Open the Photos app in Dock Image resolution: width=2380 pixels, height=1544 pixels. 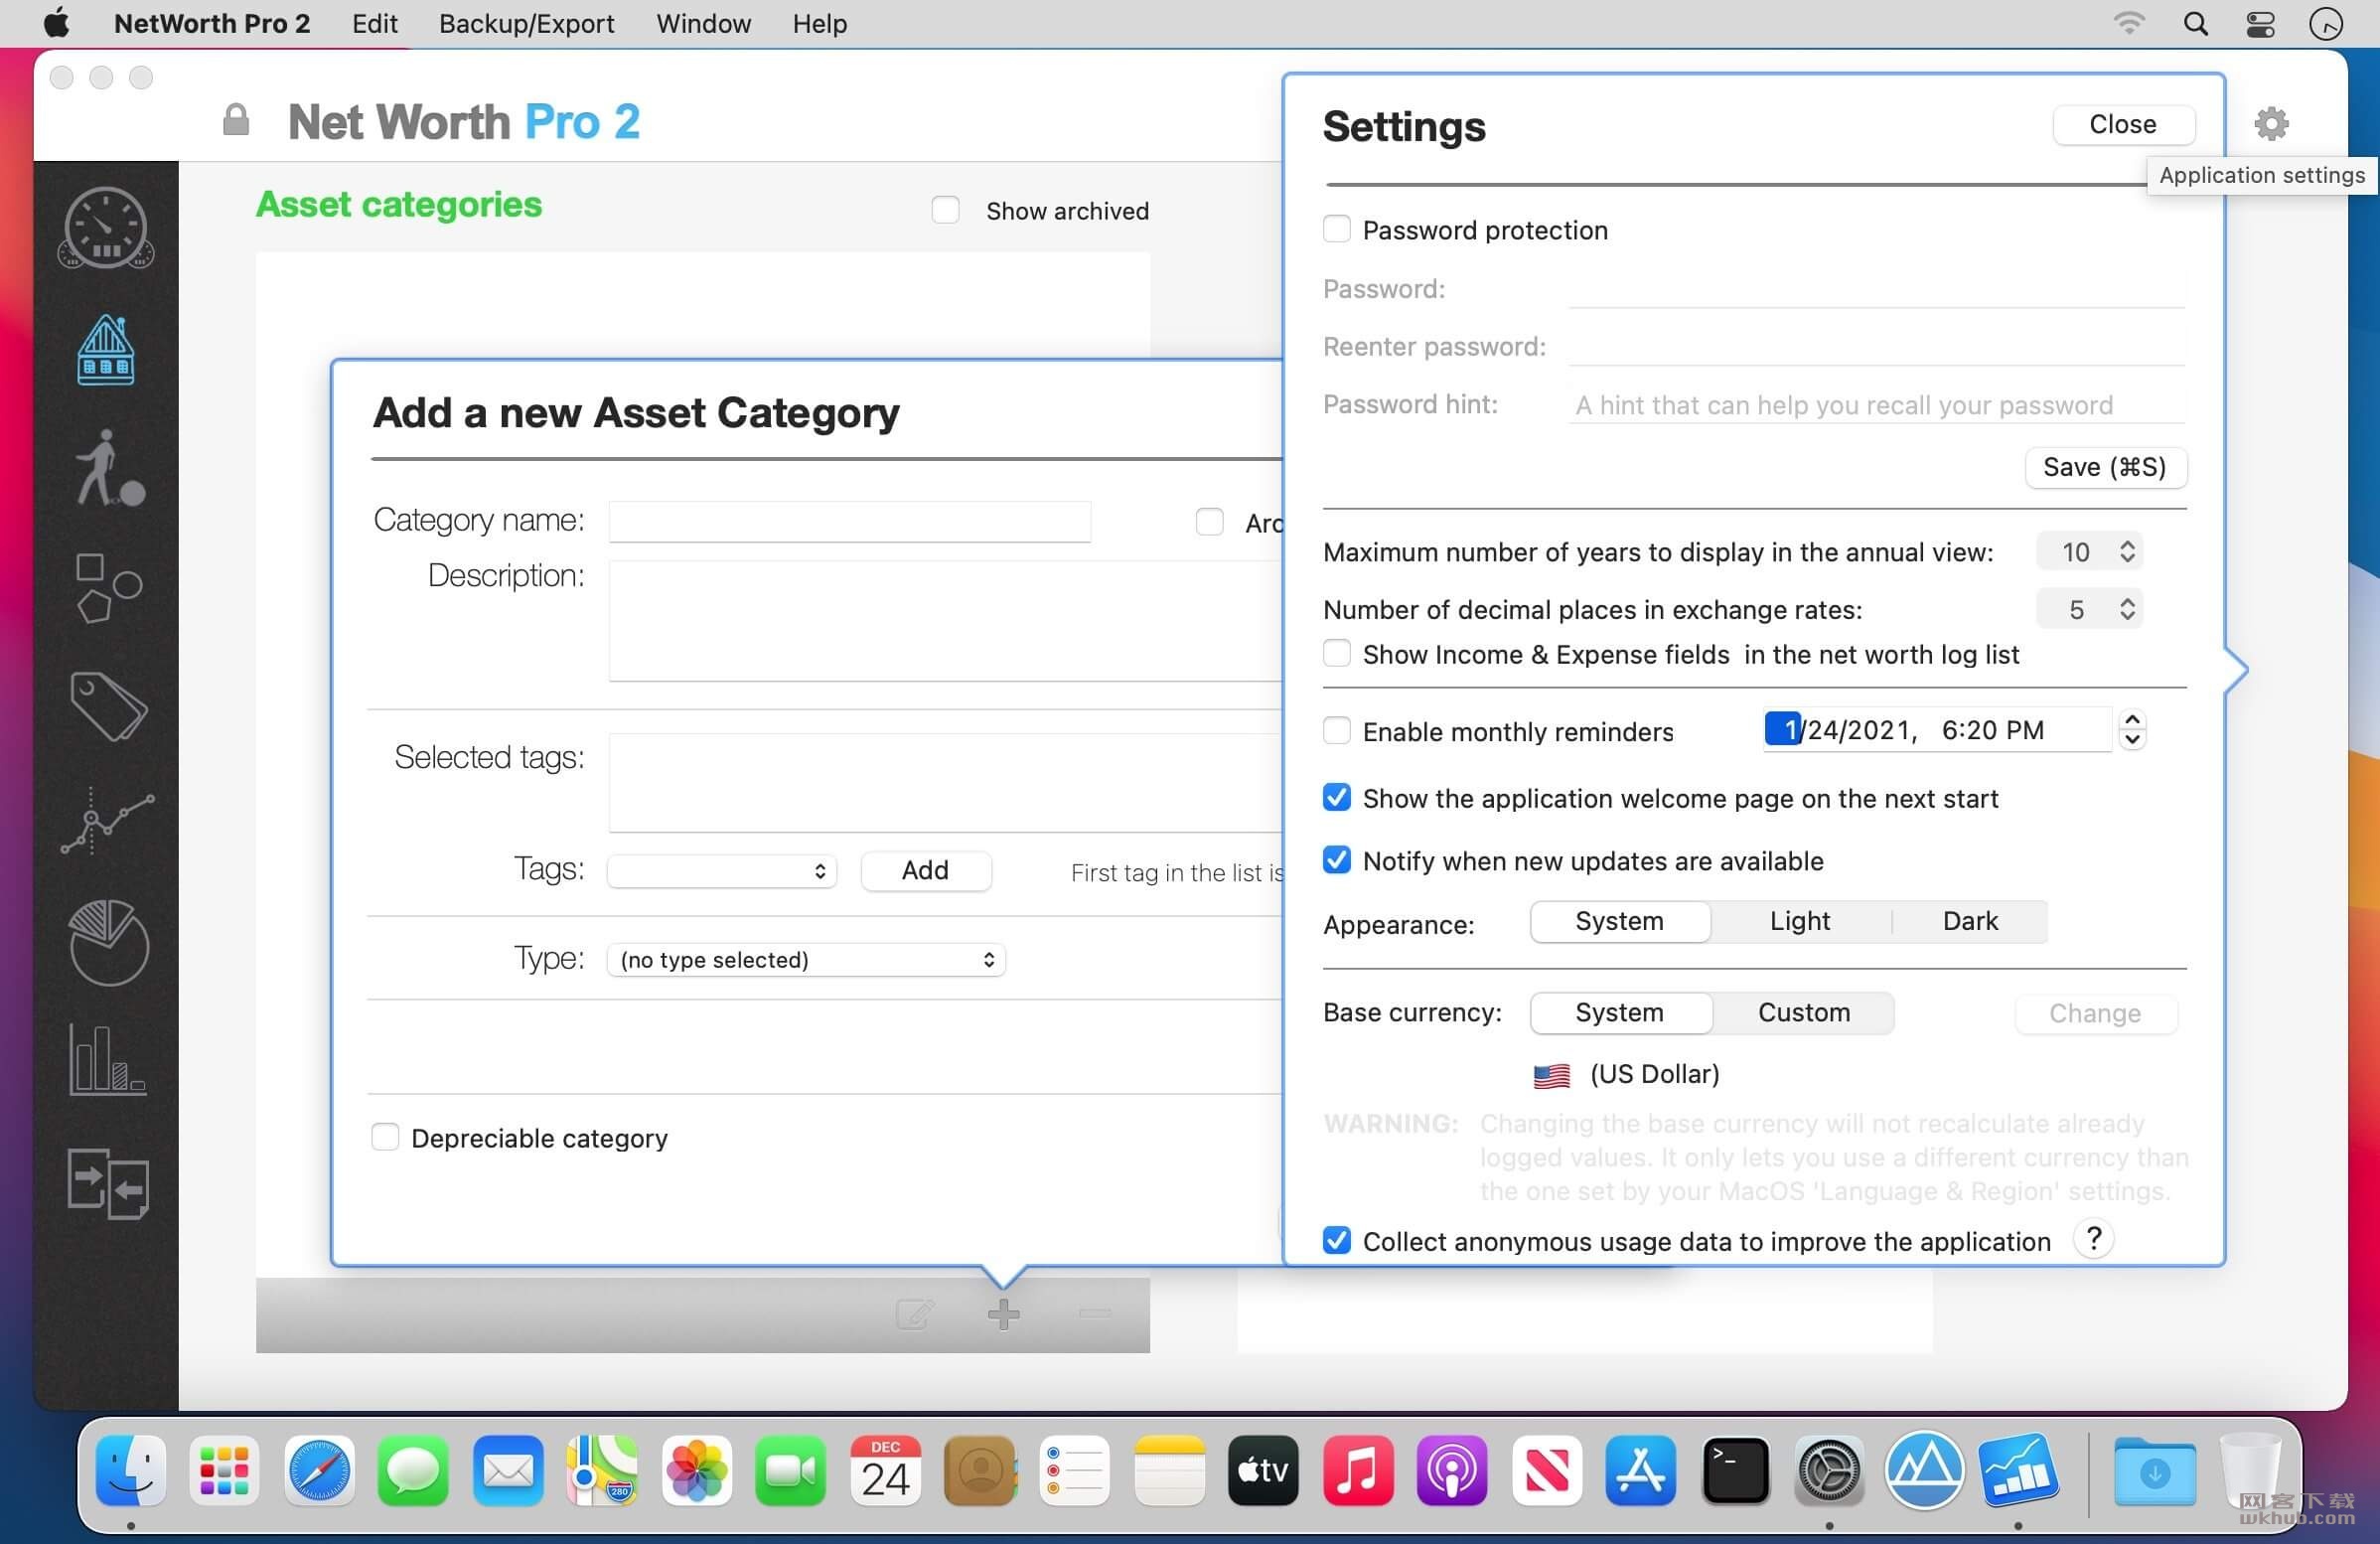tap(696, 1470)
